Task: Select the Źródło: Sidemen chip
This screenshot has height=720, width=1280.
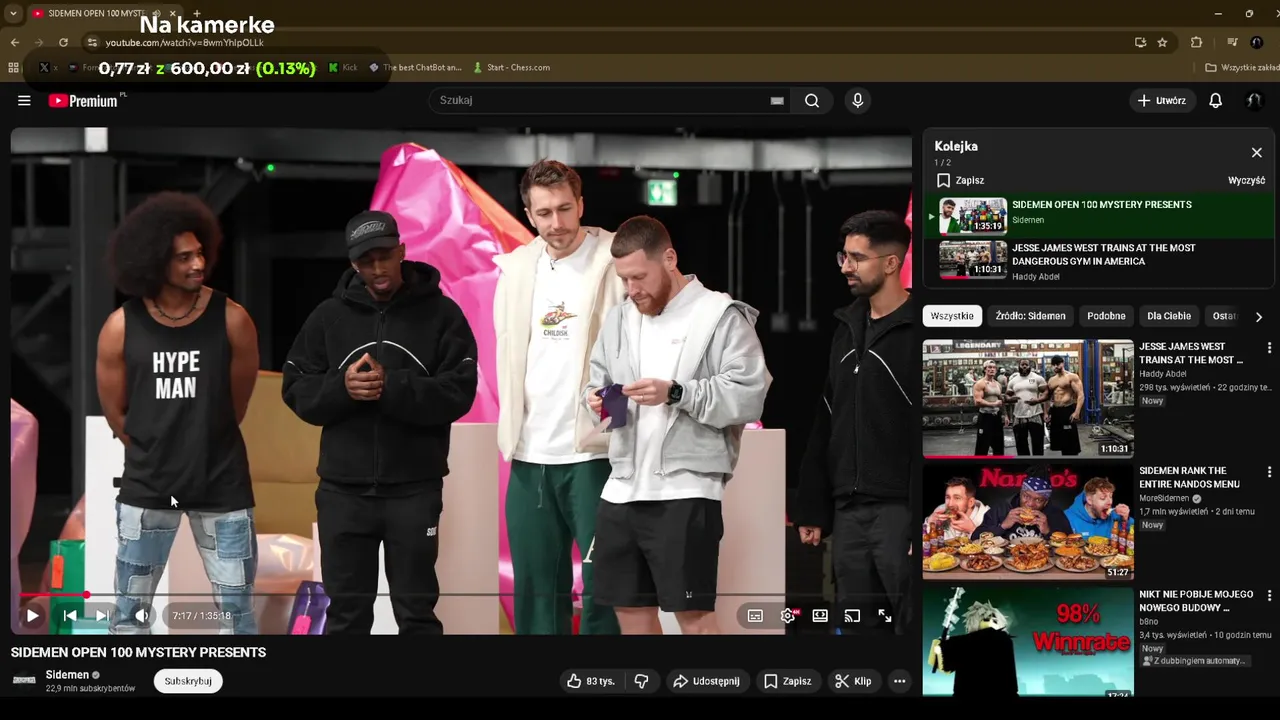Action: 1030,316
